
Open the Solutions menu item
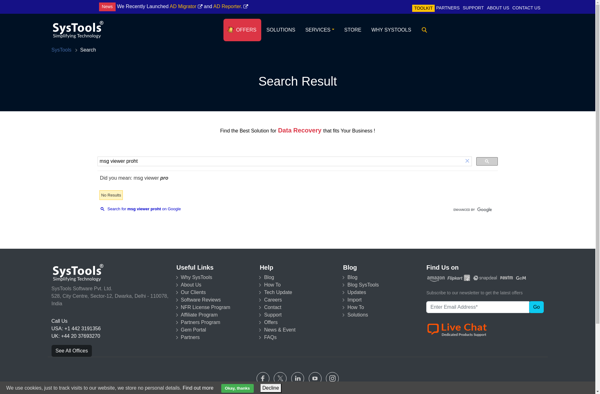coord(281,30)
